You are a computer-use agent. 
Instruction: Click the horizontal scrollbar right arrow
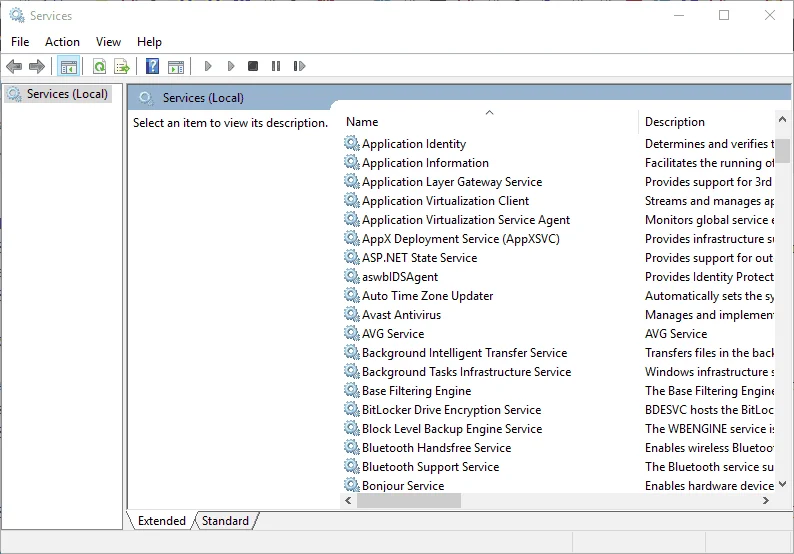(766, 500)
